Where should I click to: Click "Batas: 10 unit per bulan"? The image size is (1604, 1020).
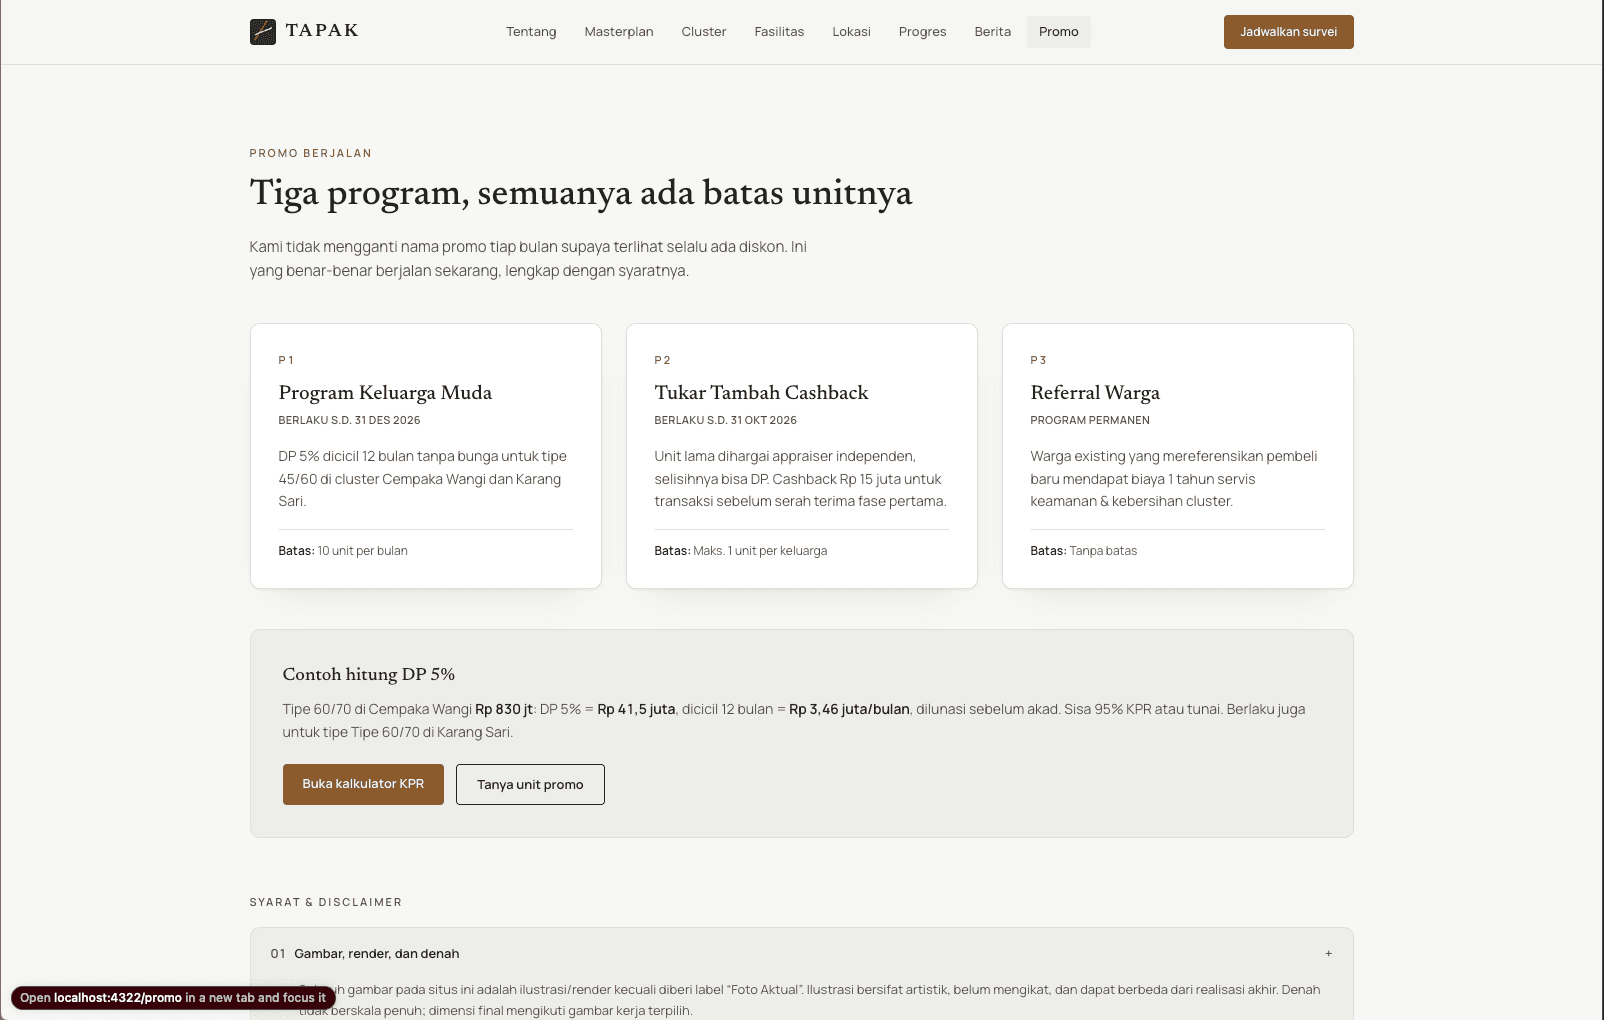coord(343,551)
